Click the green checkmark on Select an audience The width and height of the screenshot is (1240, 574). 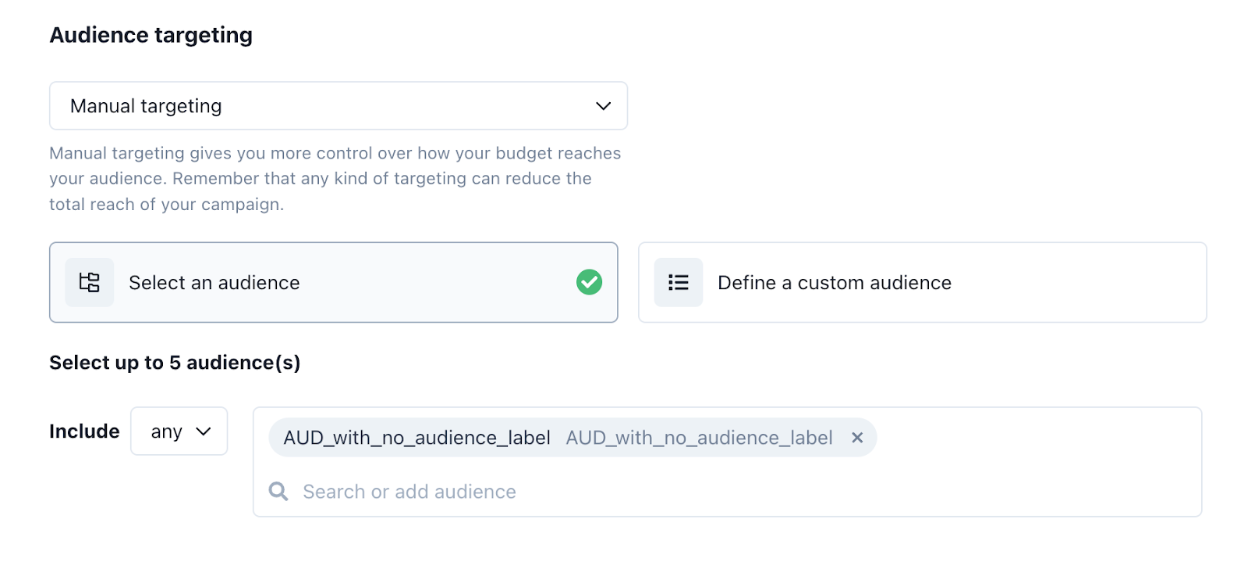point(589,282)
